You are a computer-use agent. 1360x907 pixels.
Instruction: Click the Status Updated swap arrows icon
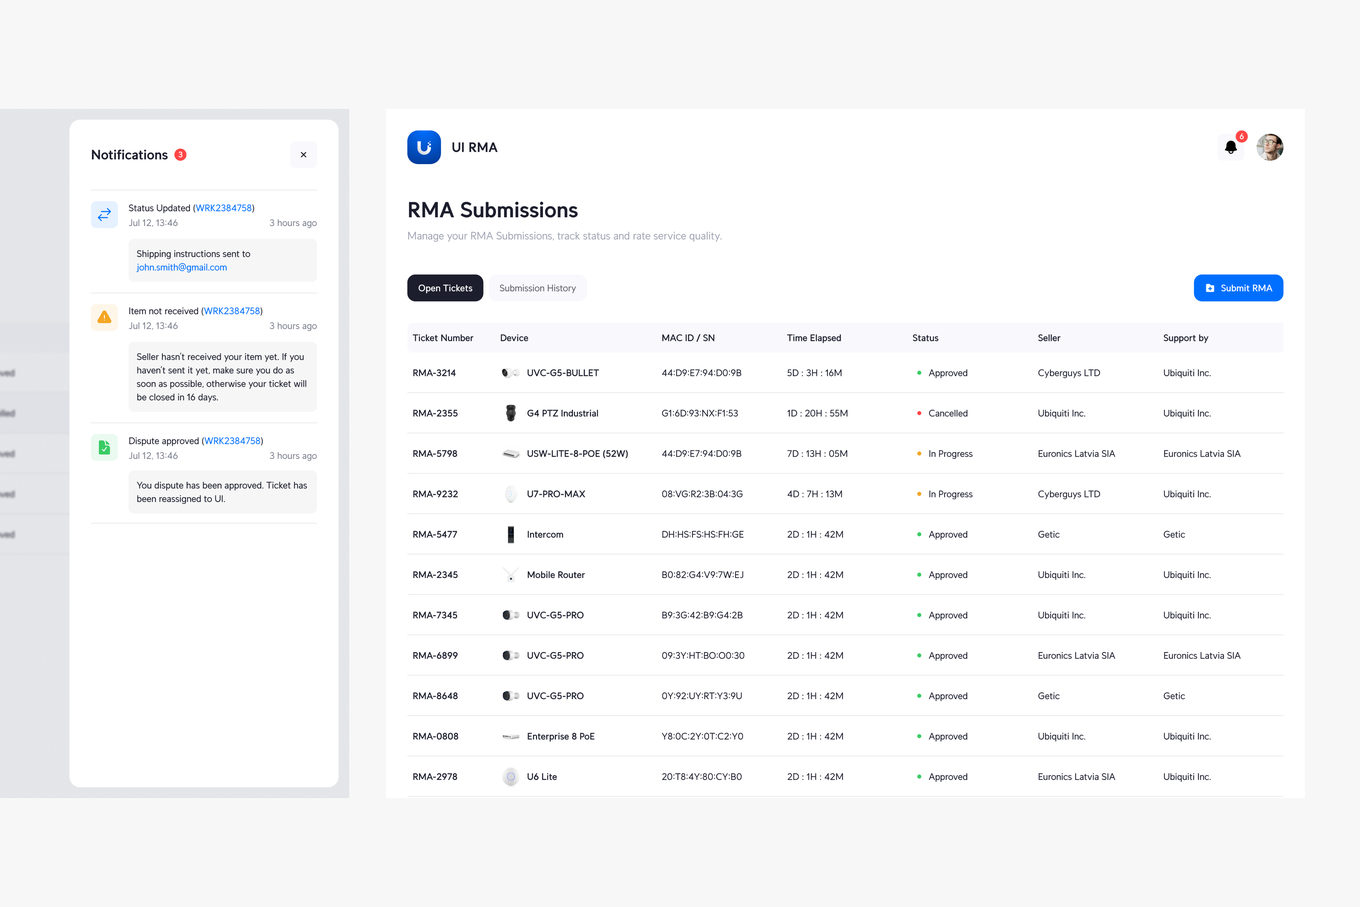point(104,215)
